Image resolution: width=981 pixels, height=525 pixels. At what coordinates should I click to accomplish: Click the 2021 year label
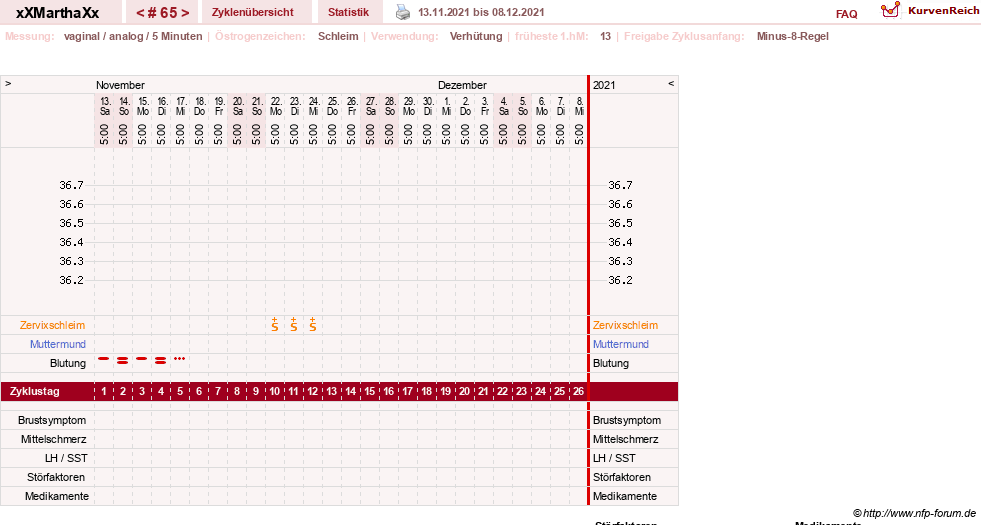tap(604, 85)
